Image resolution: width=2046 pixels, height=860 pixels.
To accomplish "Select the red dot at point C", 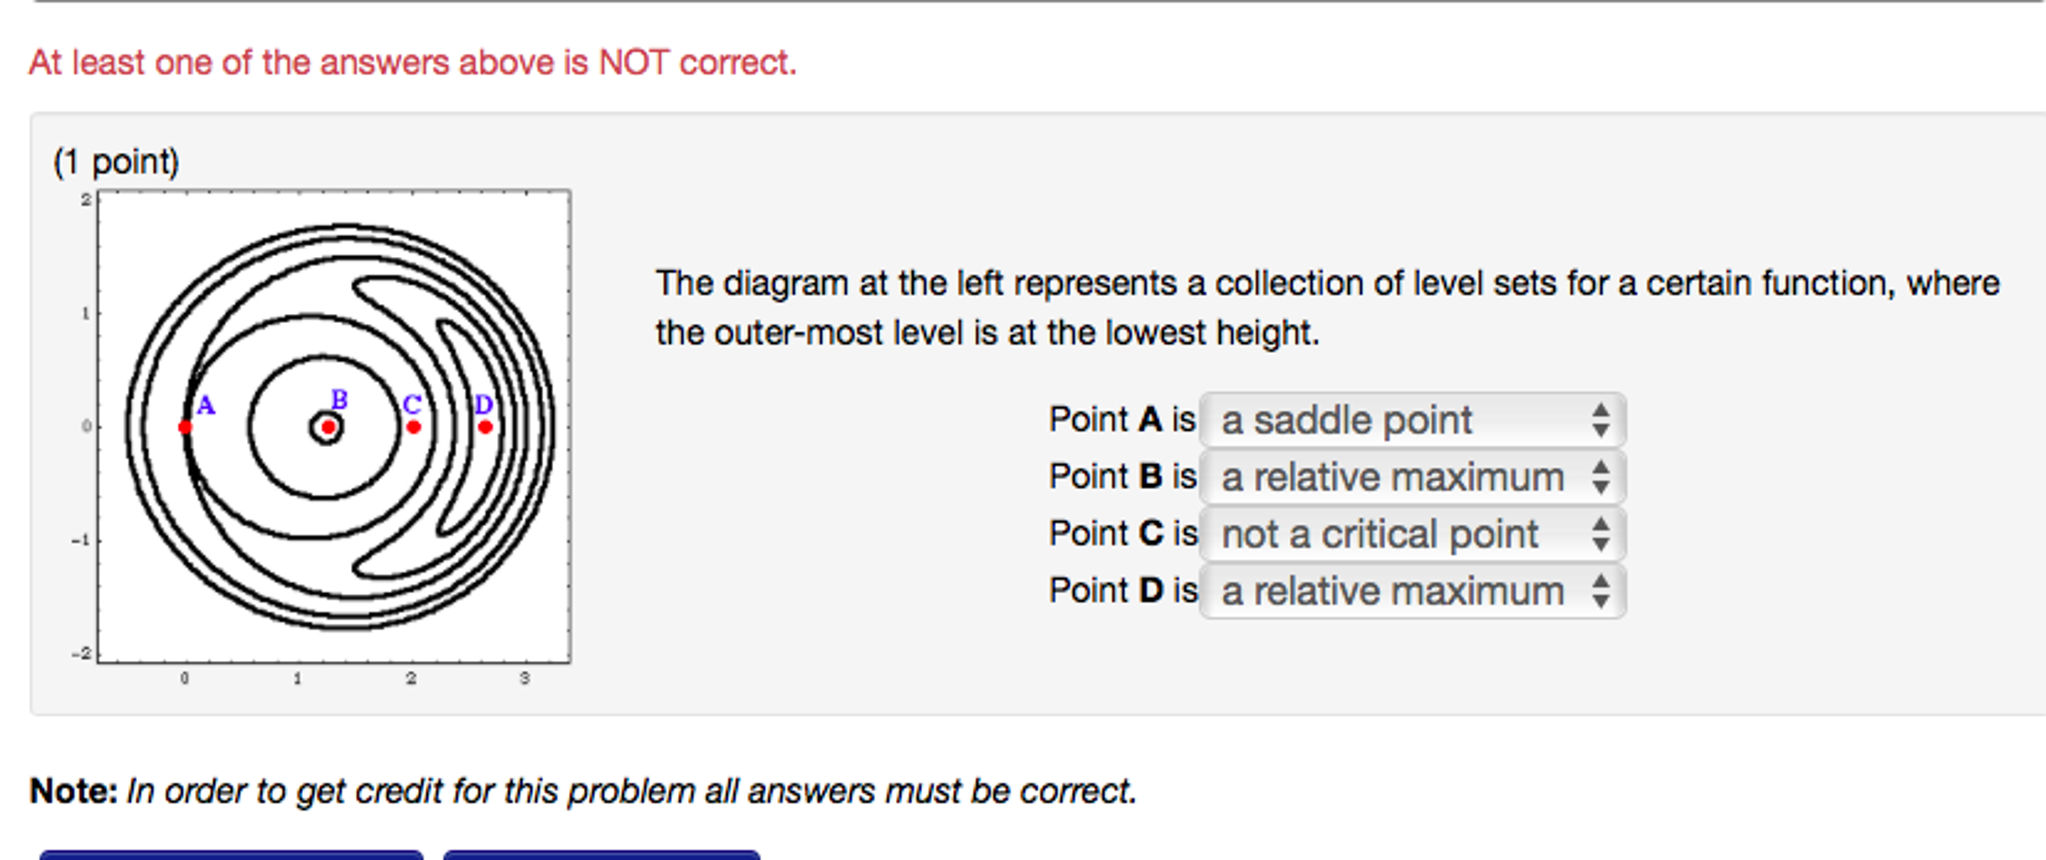I will tap(413, 427).
